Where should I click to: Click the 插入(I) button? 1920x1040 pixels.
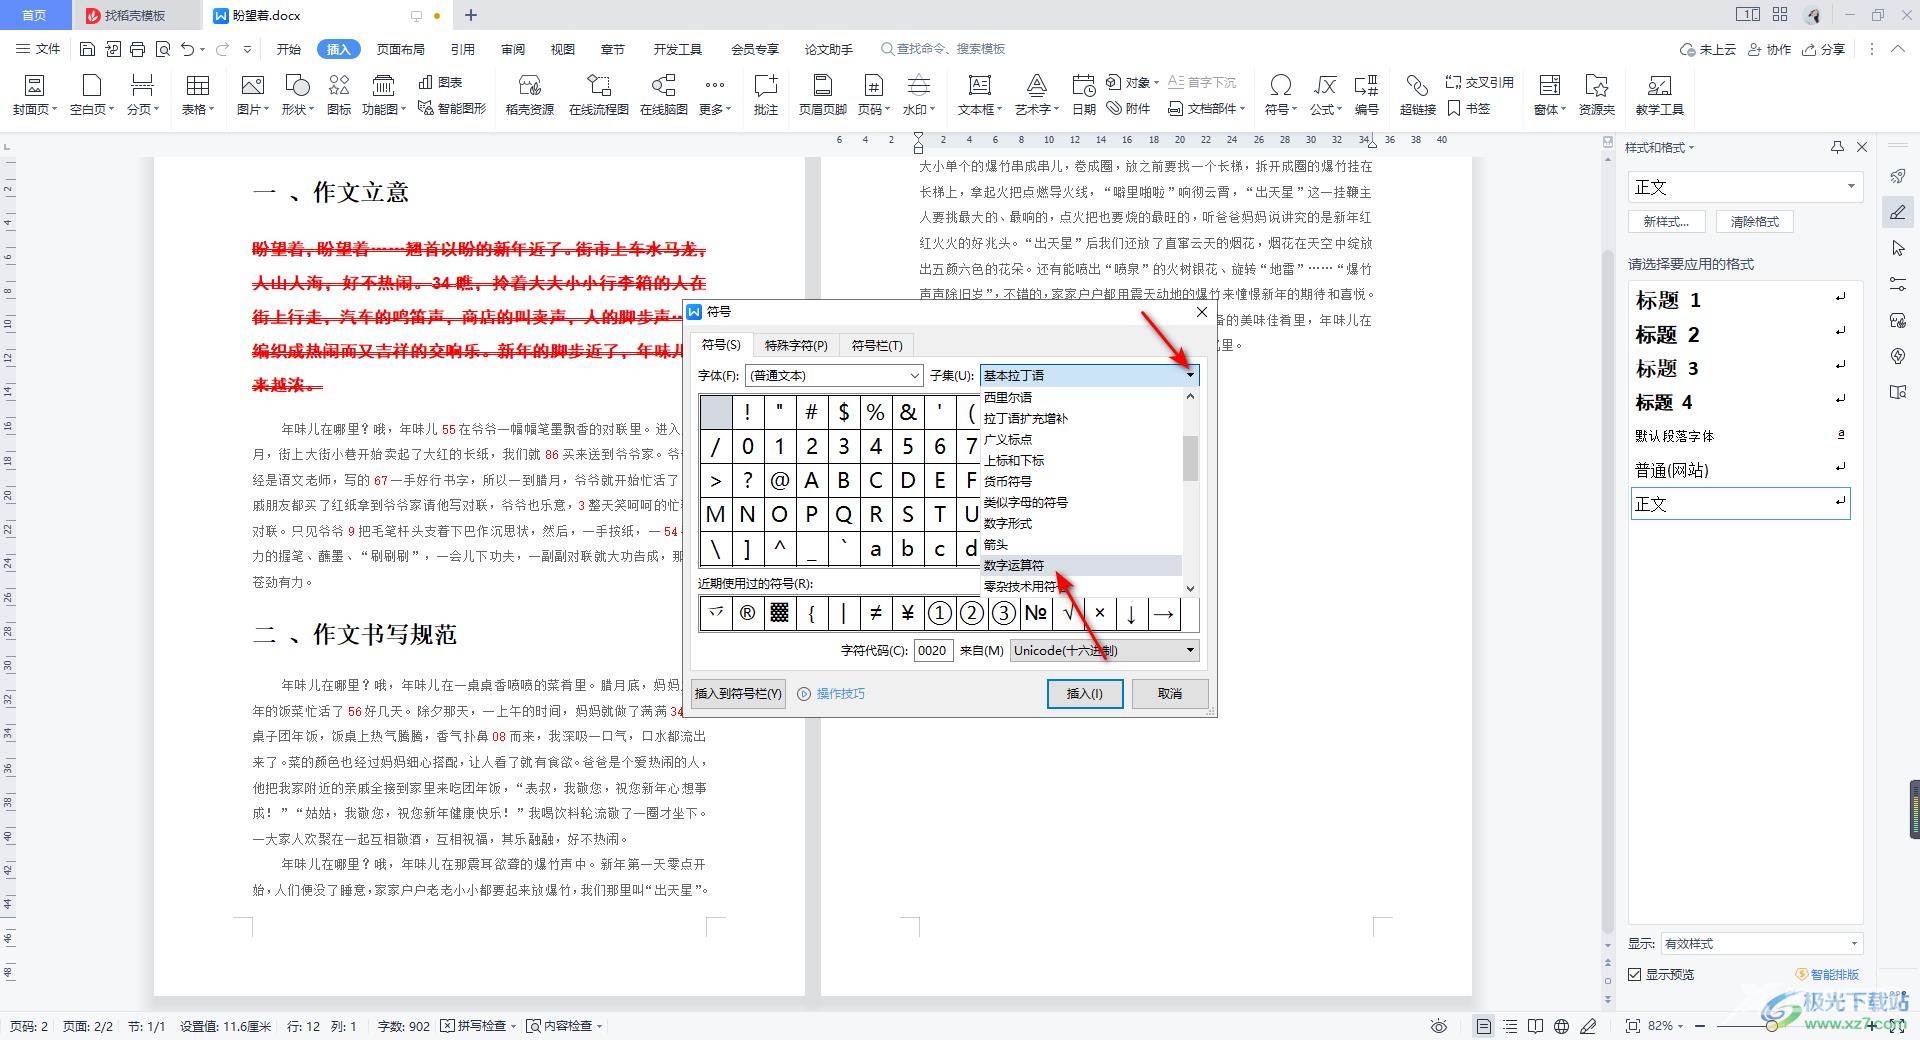1085,693
